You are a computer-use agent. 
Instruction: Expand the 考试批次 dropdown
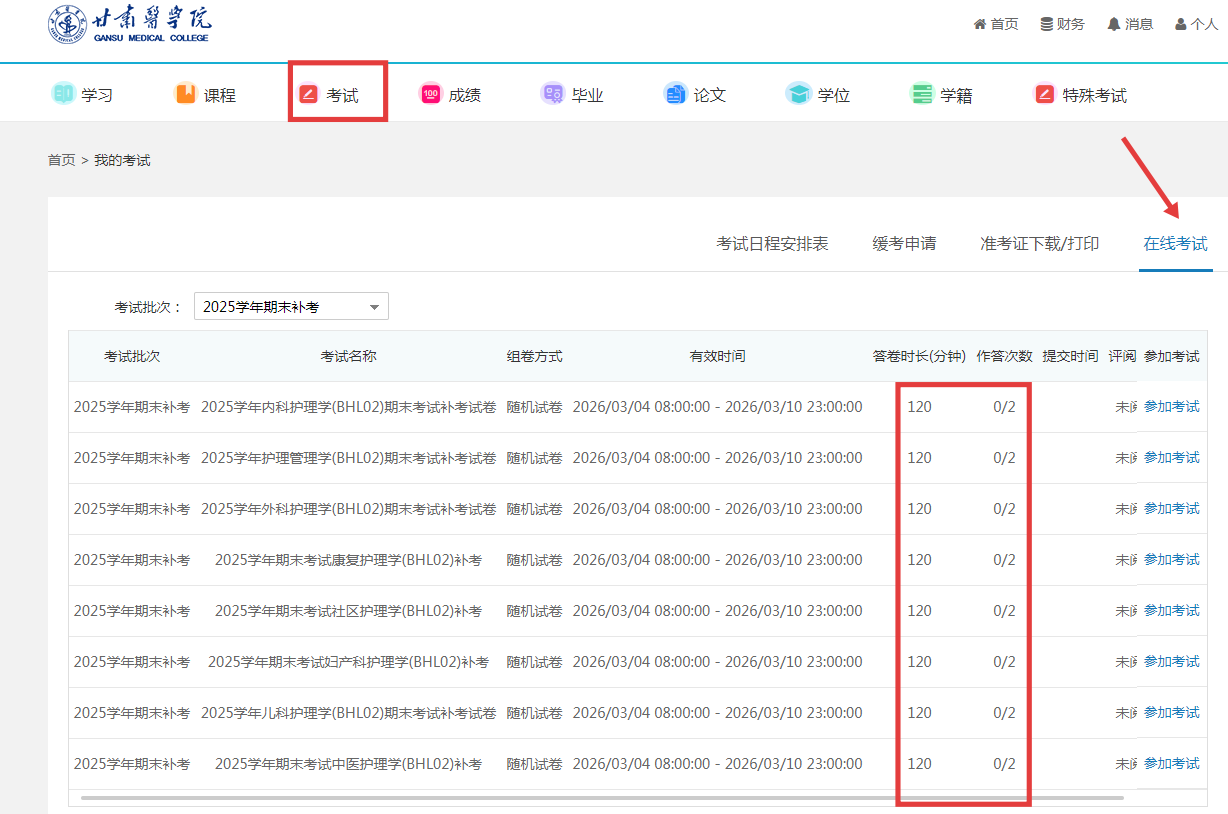[290, 307]
